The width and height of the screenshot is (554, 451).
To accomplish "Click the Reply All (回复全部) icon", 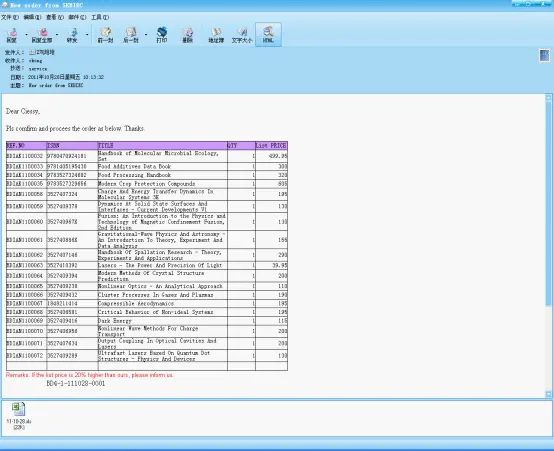I will pos(42,35).
